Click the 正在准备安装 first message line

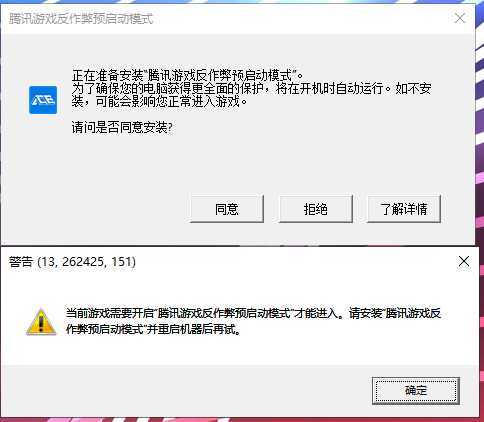(x=188, y=75)
